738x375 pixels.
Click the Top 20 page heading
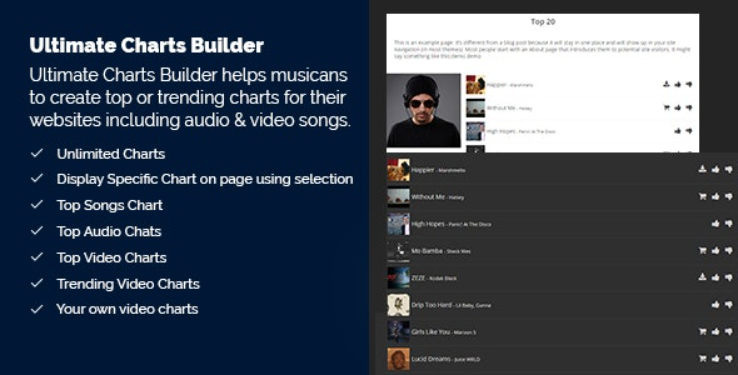[x=543, y=22]
